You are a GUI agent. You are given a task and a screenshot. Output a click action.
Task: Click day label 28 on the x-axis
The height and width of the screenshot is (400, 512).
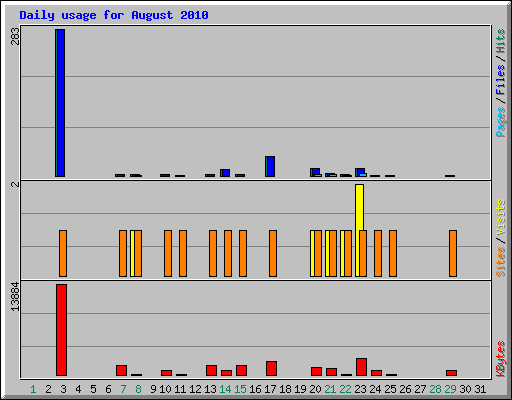point(435,389)
